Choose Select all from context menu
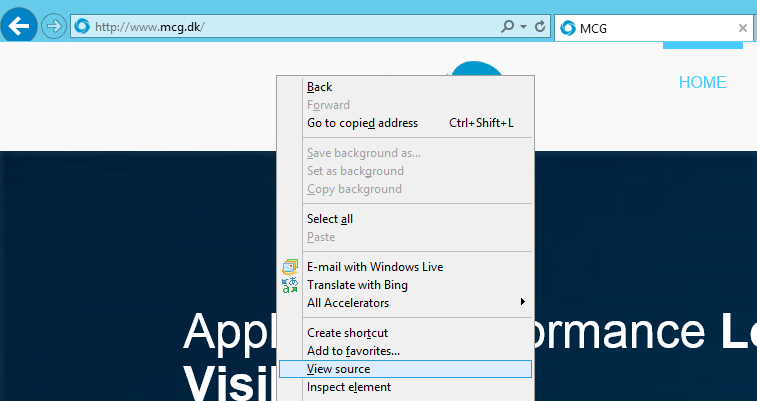The image size is (757, 401). [x=330, y=219]
